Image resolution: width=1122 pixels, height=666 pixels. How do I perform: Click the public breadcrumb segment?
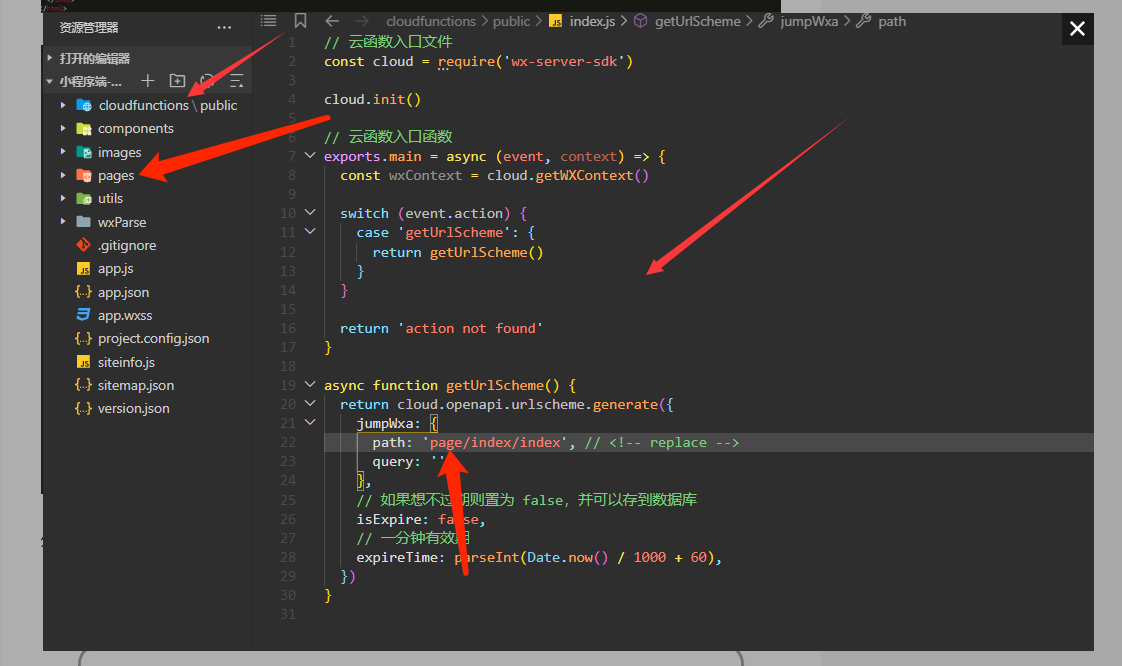click(512, 21)
